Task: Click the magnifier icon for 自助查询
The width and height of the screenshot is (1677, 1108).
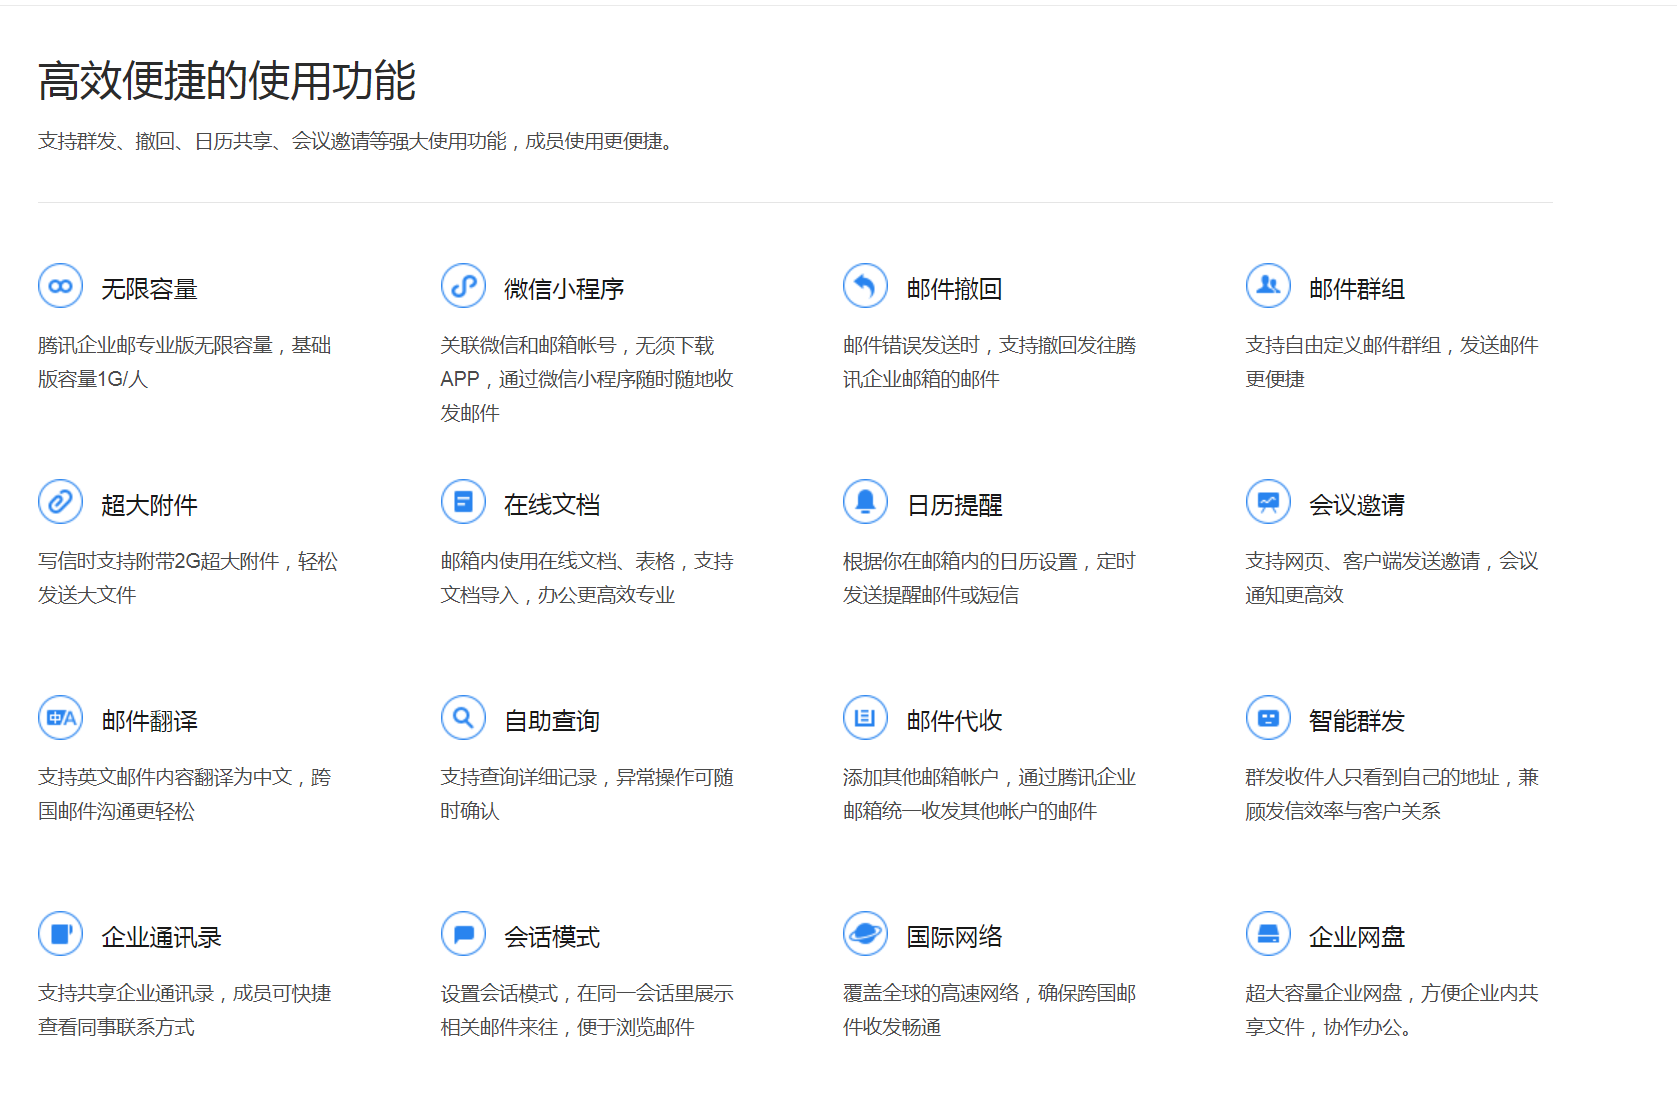Action: [463, 718]
